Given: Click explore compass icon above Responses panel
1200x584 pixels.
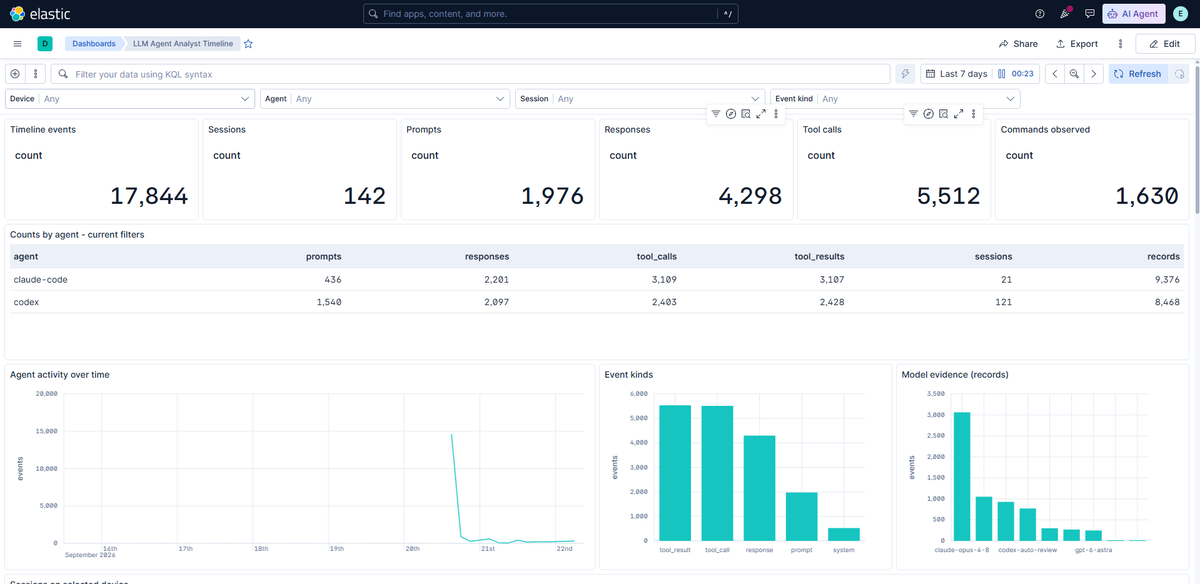Looking at the screenshot, I should point(731,114).
